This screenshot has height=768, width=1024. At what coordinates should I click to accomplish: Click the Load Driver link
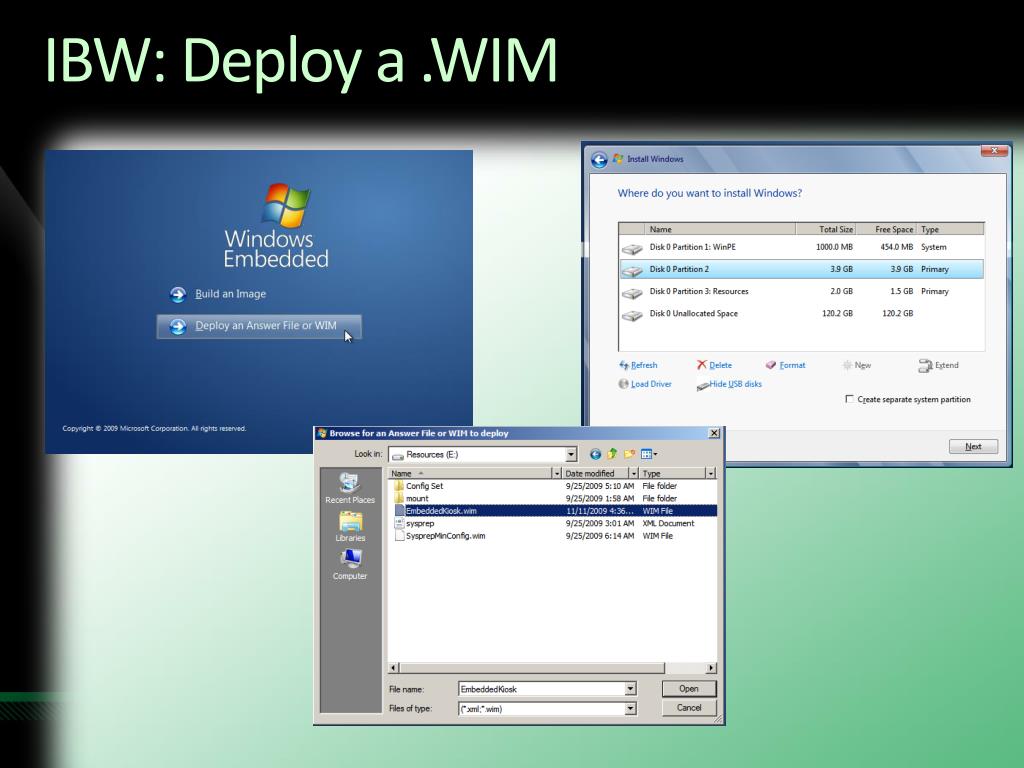(x=645, y=384)
